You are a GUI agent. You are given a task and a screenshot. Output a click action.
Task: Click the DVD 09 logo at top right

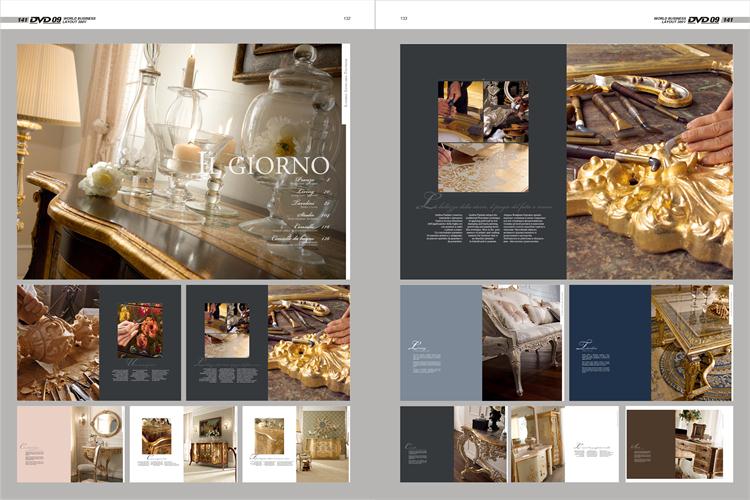703,19
